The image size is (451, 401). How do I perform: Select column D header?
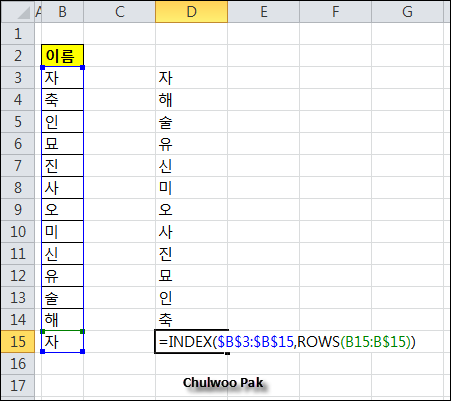(x=191, y=12)
